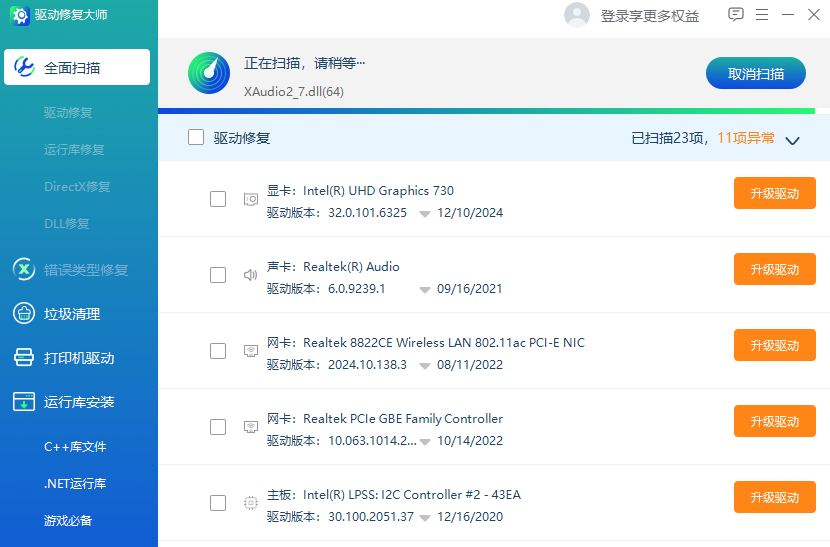Open .NET运行库 sidebar item
The width and height of the screenshot is (830, 547).
coord(75,483)
